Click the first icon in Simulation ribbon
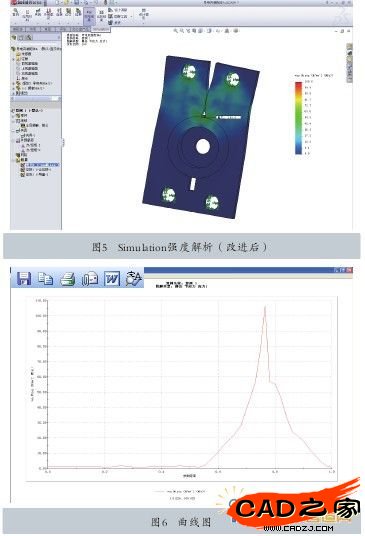Screen dimensions: 365x536 coord(15,13)
